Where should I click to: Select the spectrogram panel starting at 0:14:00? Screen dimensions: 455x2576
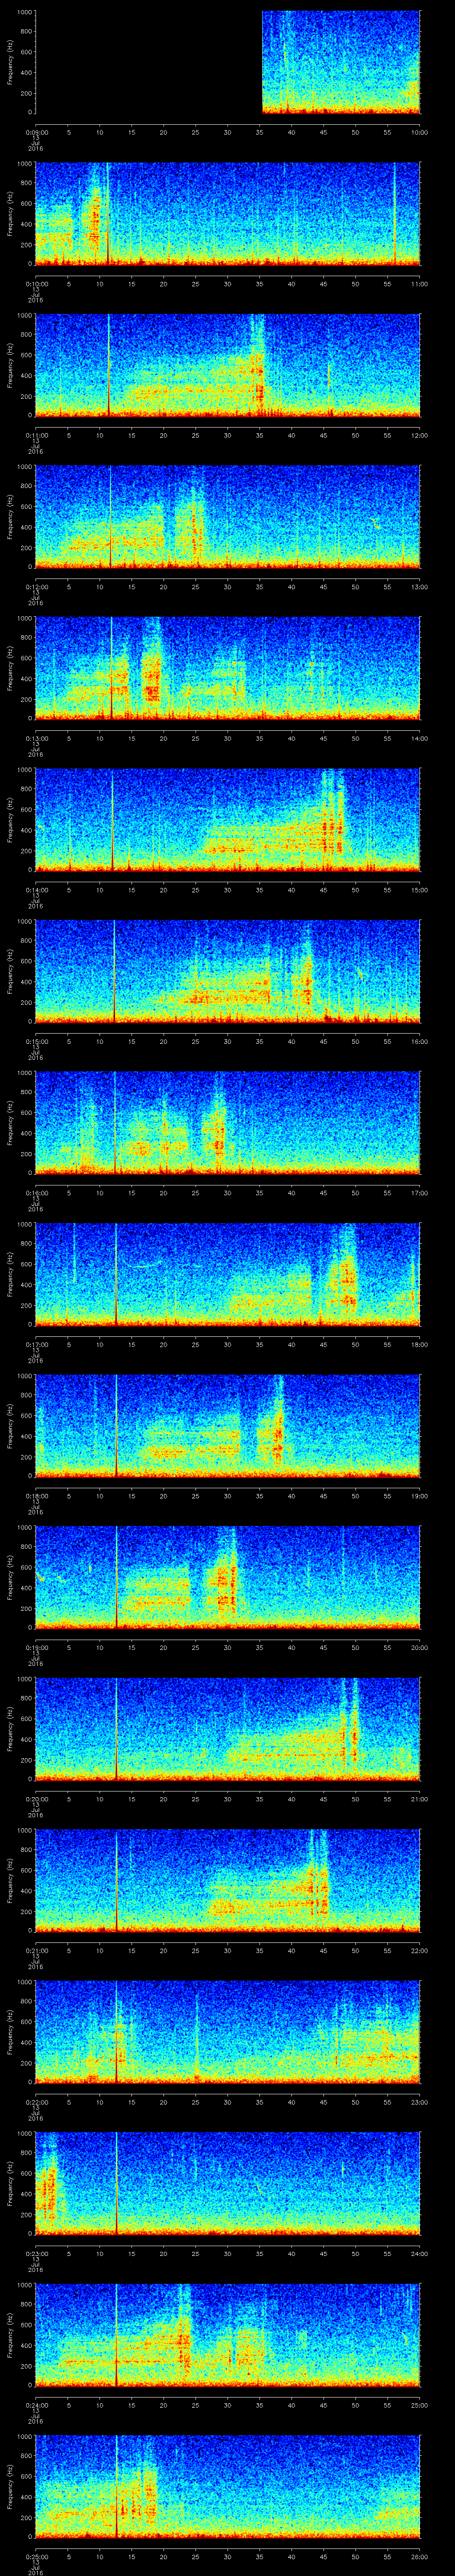(x=228, y=819)
